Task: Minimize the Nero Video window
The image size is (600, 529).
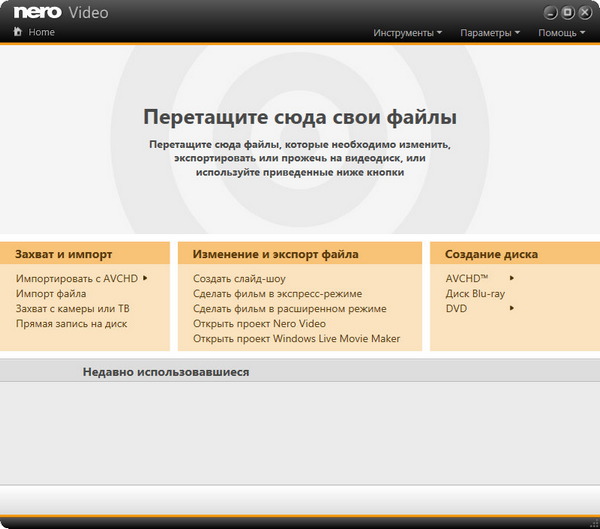Action: tap(550, 13)
